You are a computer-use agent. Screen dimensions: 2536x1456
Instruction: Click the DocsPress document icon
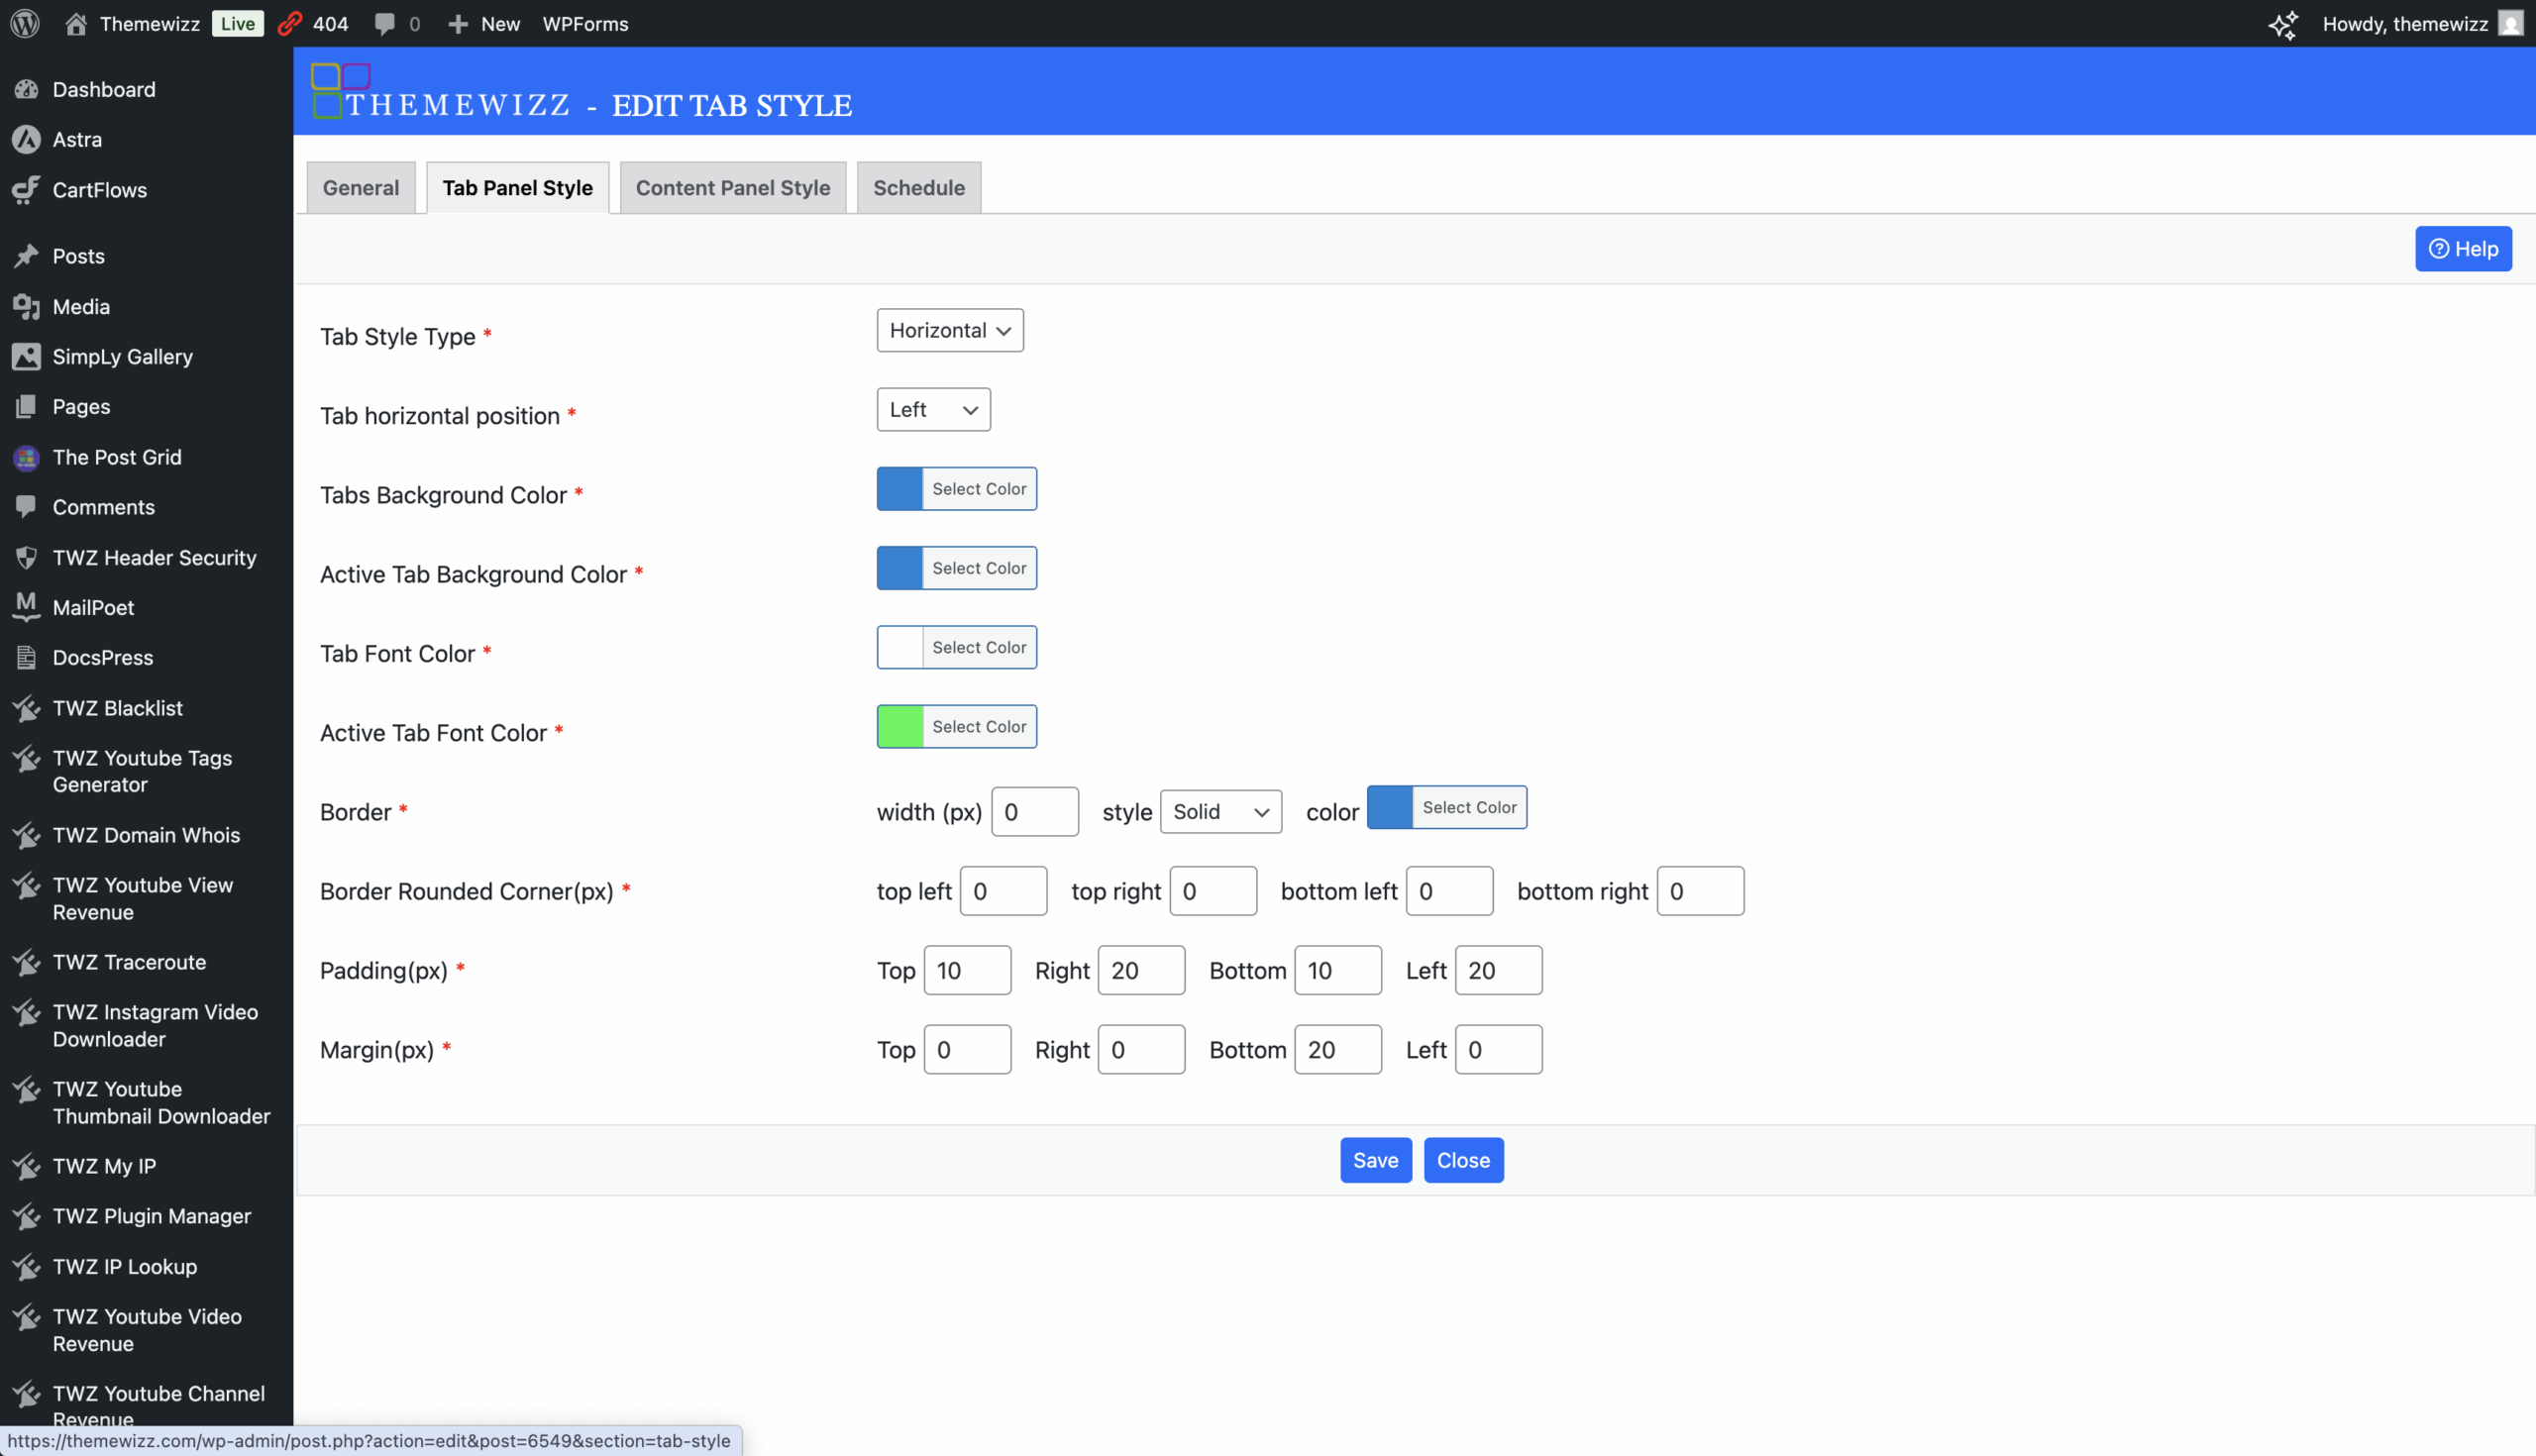pos(27,657)
